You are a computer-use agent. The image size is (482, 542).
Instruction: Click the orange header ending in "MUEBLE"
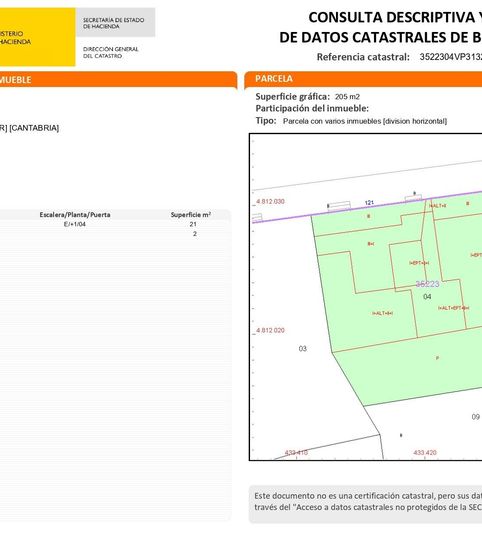point(119,80)
